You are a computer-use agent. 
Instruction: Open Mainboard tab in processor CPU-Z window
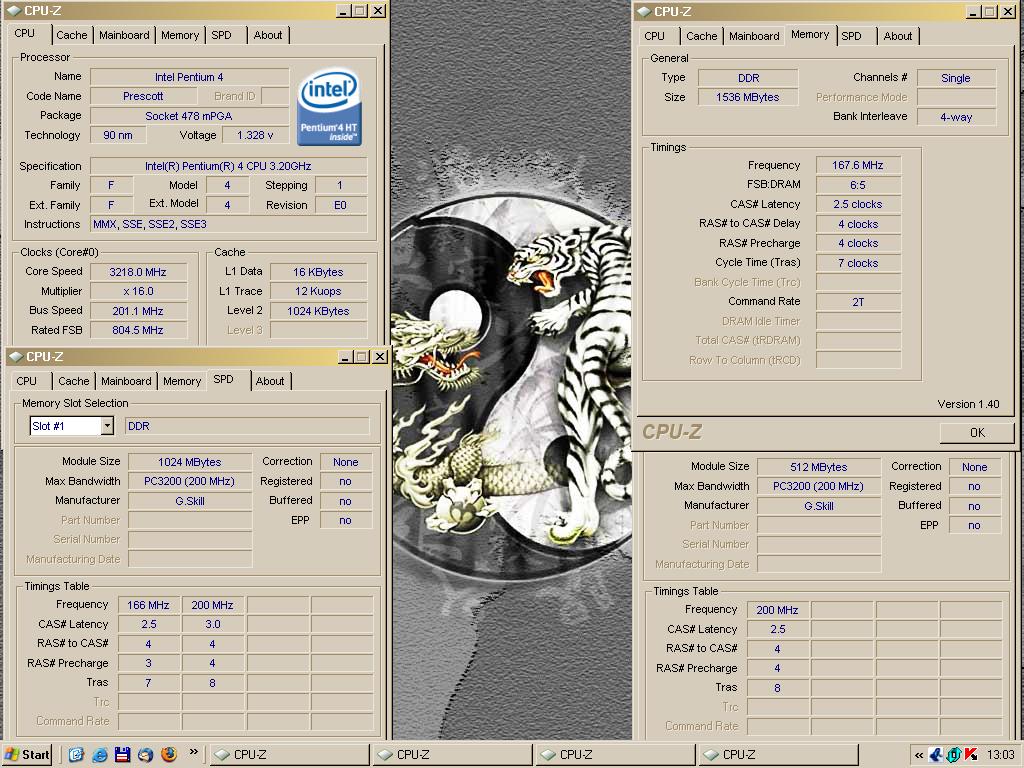tap(124, 35)
